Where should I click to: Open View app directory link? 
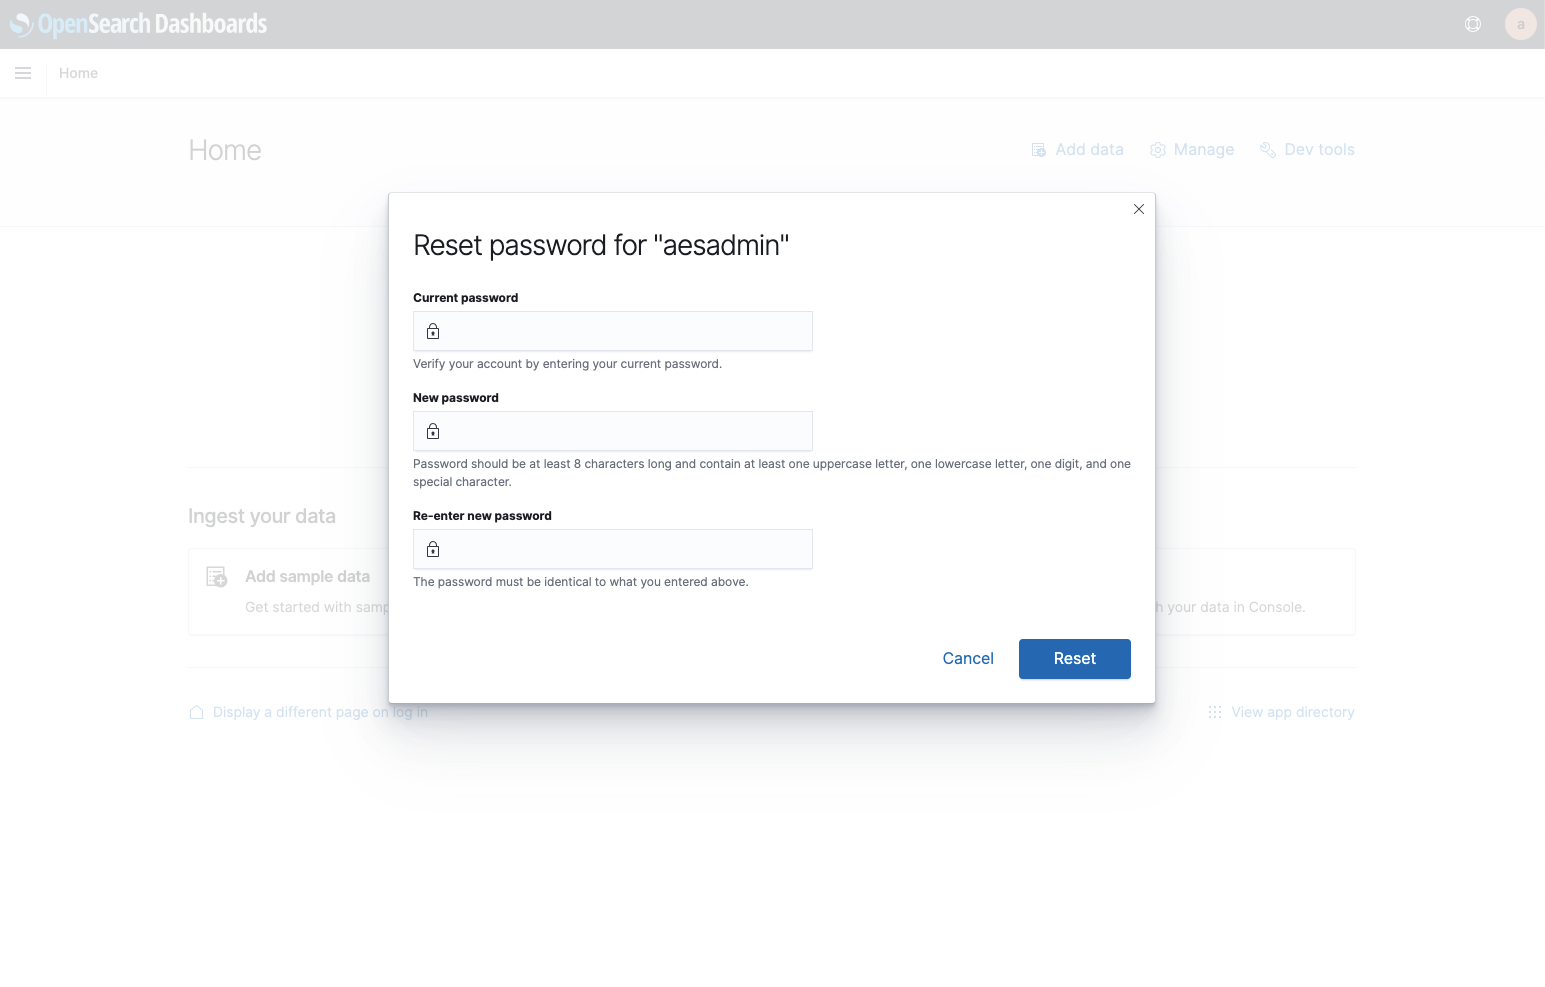1281,712
